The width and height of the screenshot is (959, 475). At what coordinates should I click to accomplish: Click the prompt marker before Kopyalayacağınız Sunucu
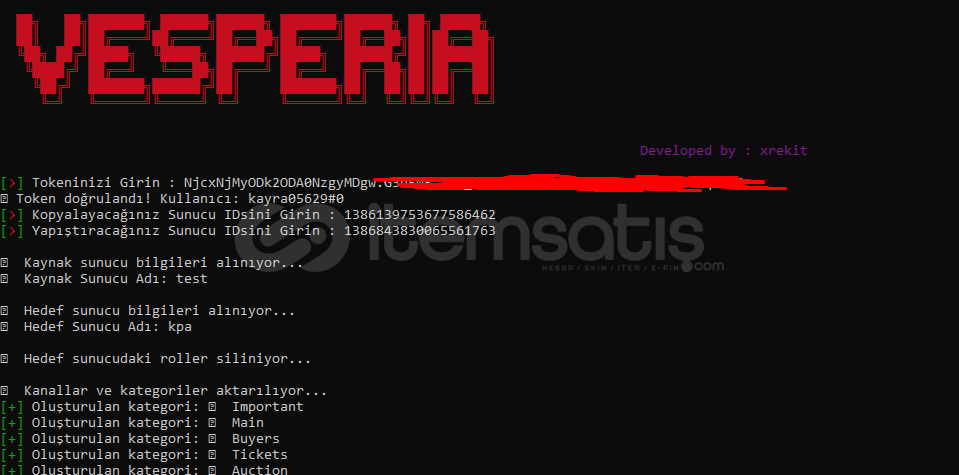tap(12, 215)
